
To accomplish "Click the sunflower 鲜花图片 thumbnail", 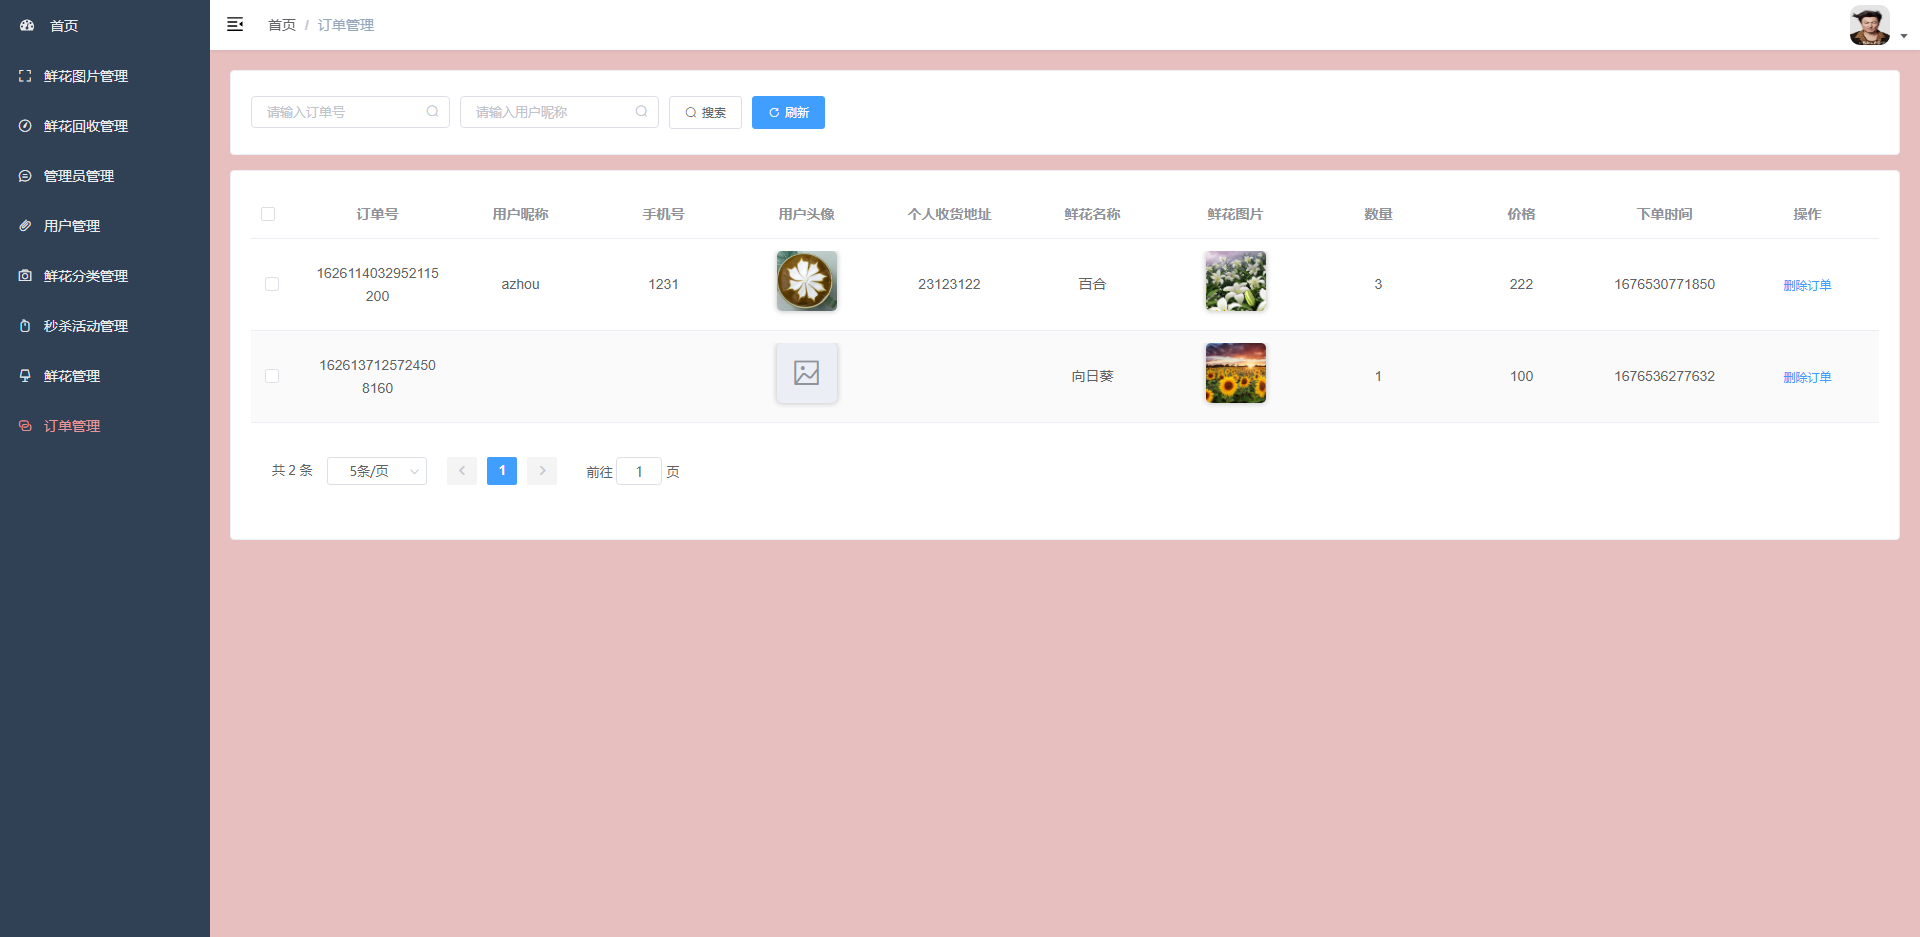I will pos(1235,372).
